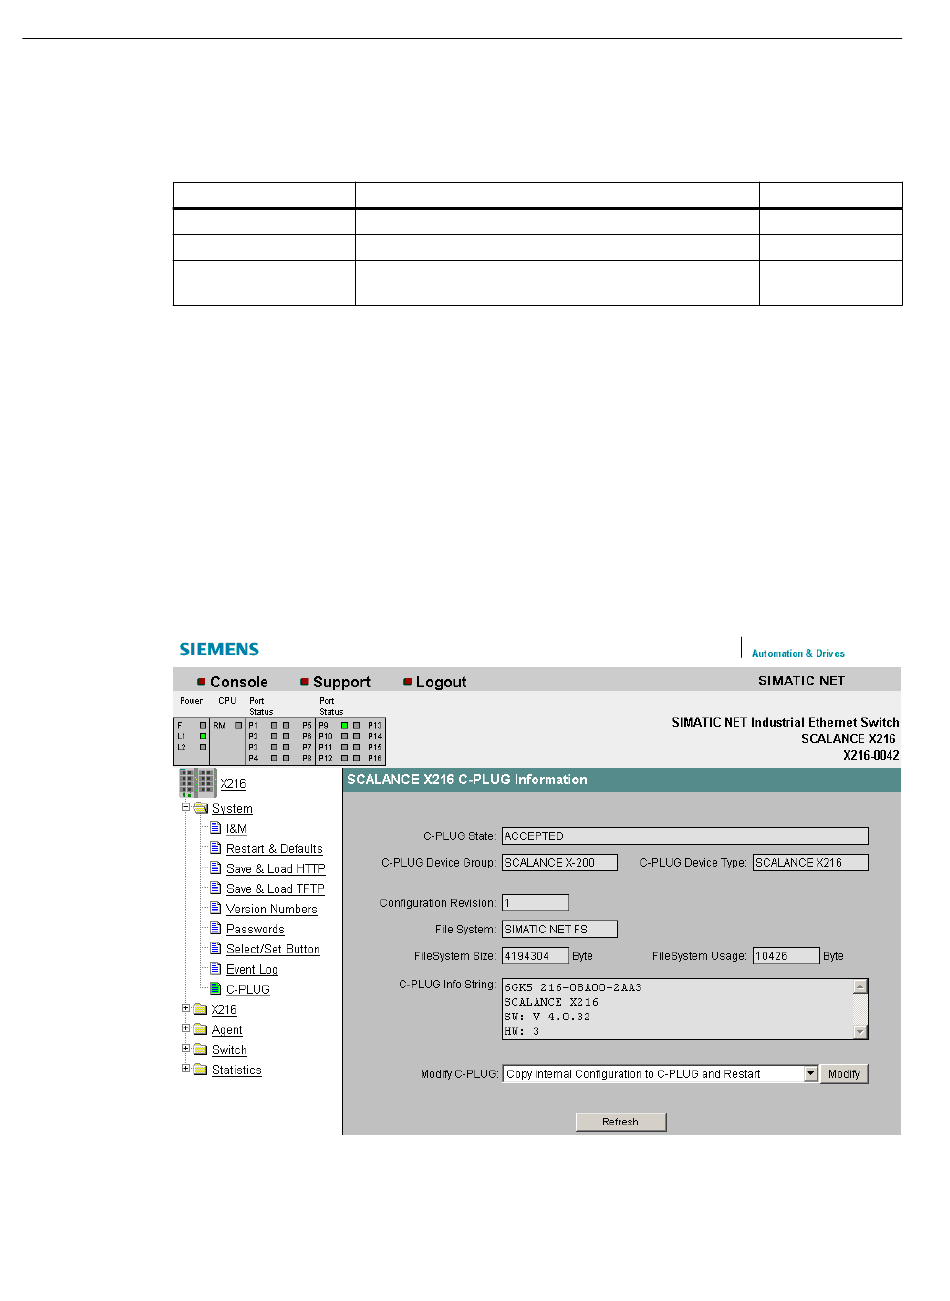This screenshot has width=950, height=1301.
Task: Open the Automation & Drives link
Action: (x=798, y=654)
